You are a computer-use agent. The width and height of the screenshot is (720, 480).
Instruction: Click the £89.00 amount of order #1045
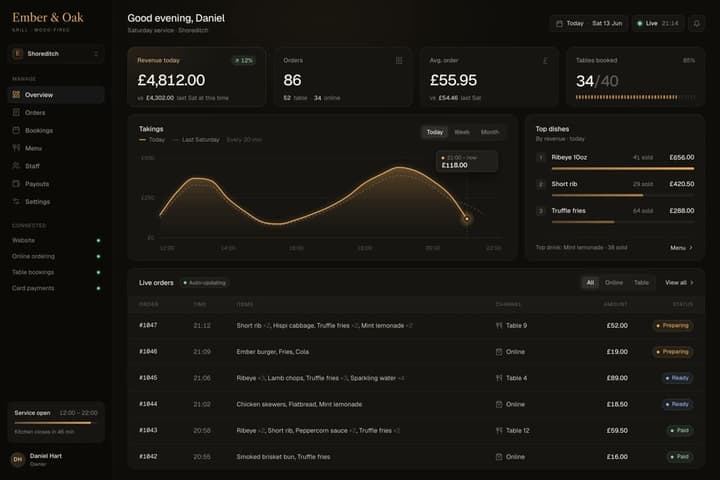click(x=617, y=378)
